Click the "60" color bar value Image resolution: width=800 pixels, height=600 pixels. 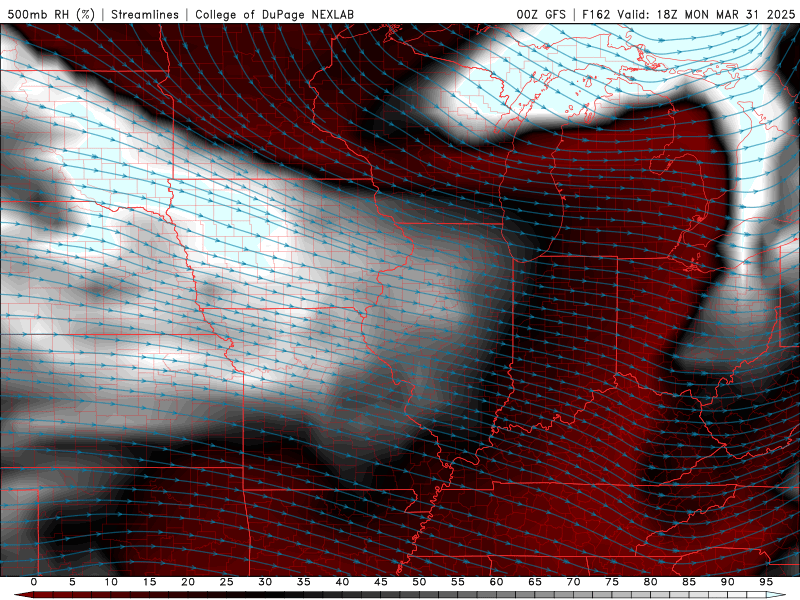[496, 582]
